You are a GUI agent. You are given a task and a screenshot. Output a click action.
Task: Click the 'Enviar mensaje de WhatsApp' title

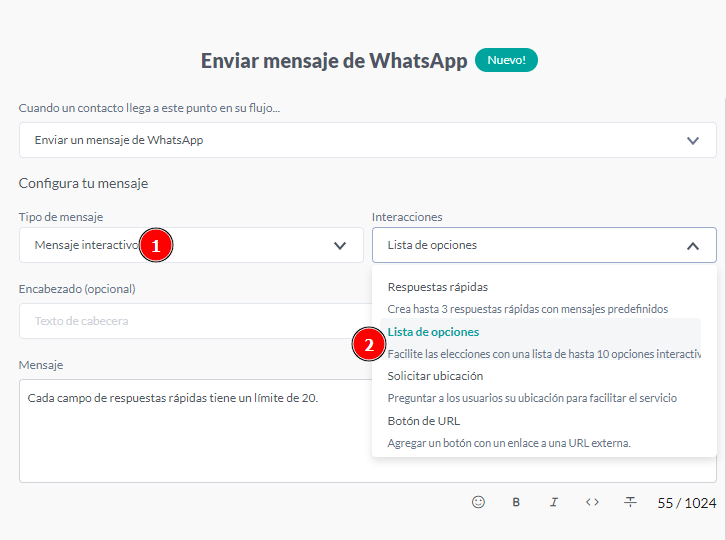[x=334, y=60]
